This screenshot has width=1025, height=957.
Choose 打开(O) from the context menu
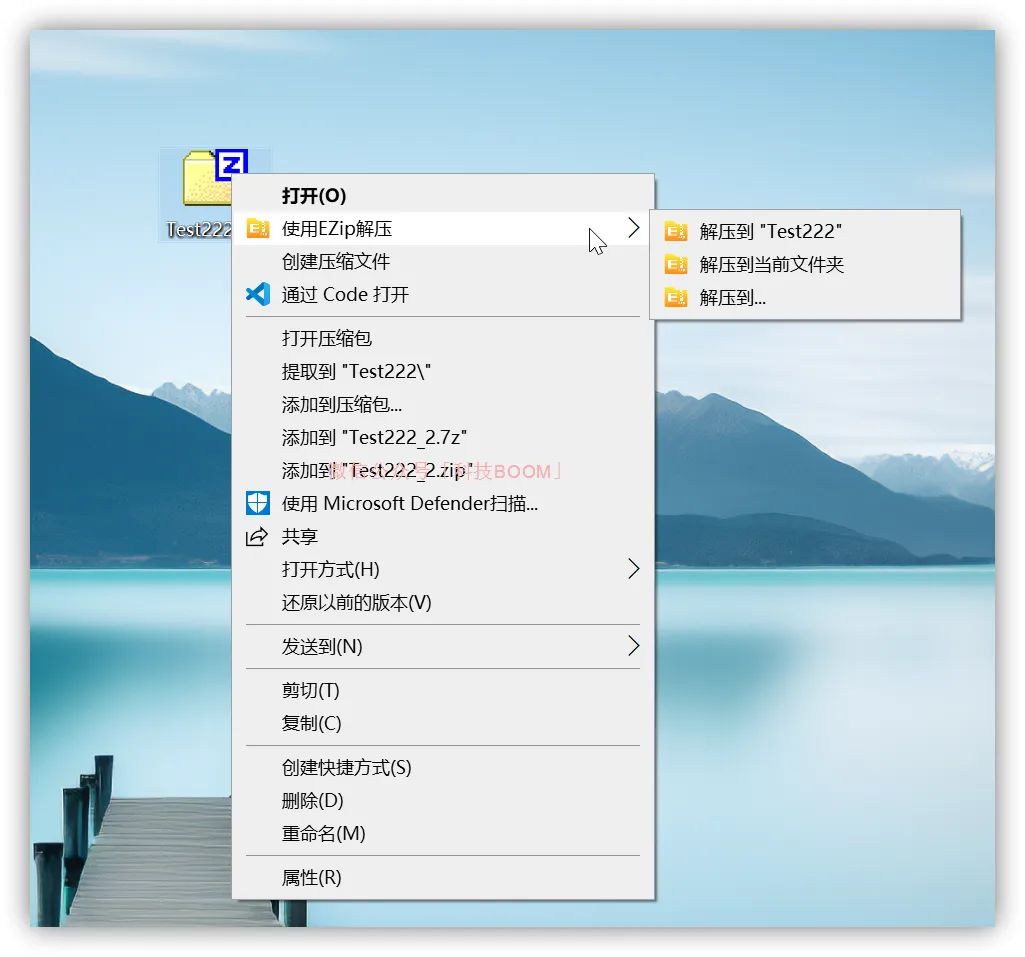click(x=443, y=195)
